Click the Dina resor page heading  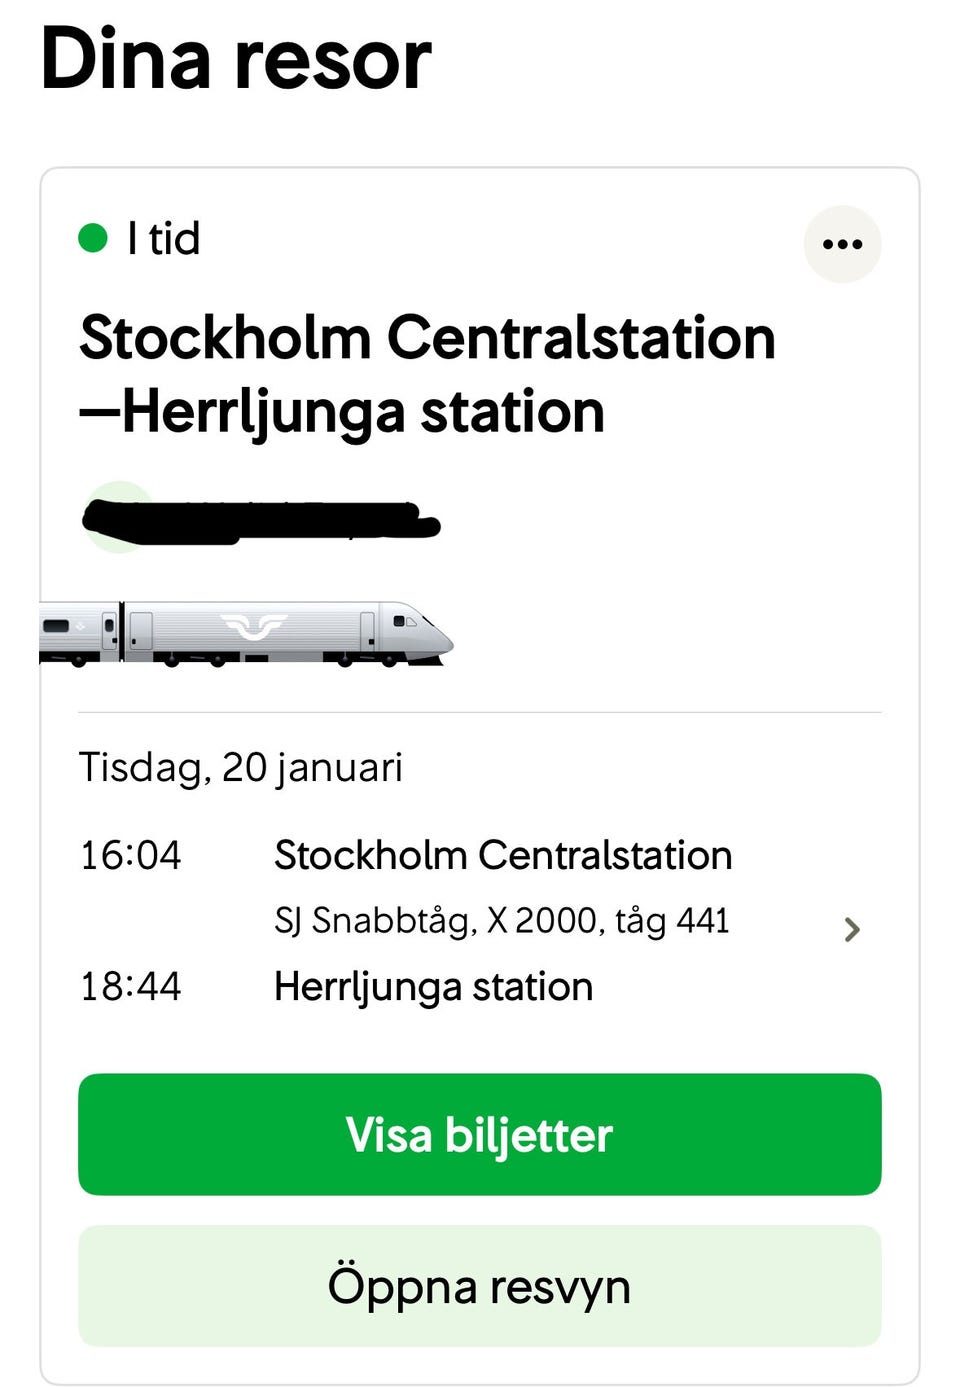point(236,59)
